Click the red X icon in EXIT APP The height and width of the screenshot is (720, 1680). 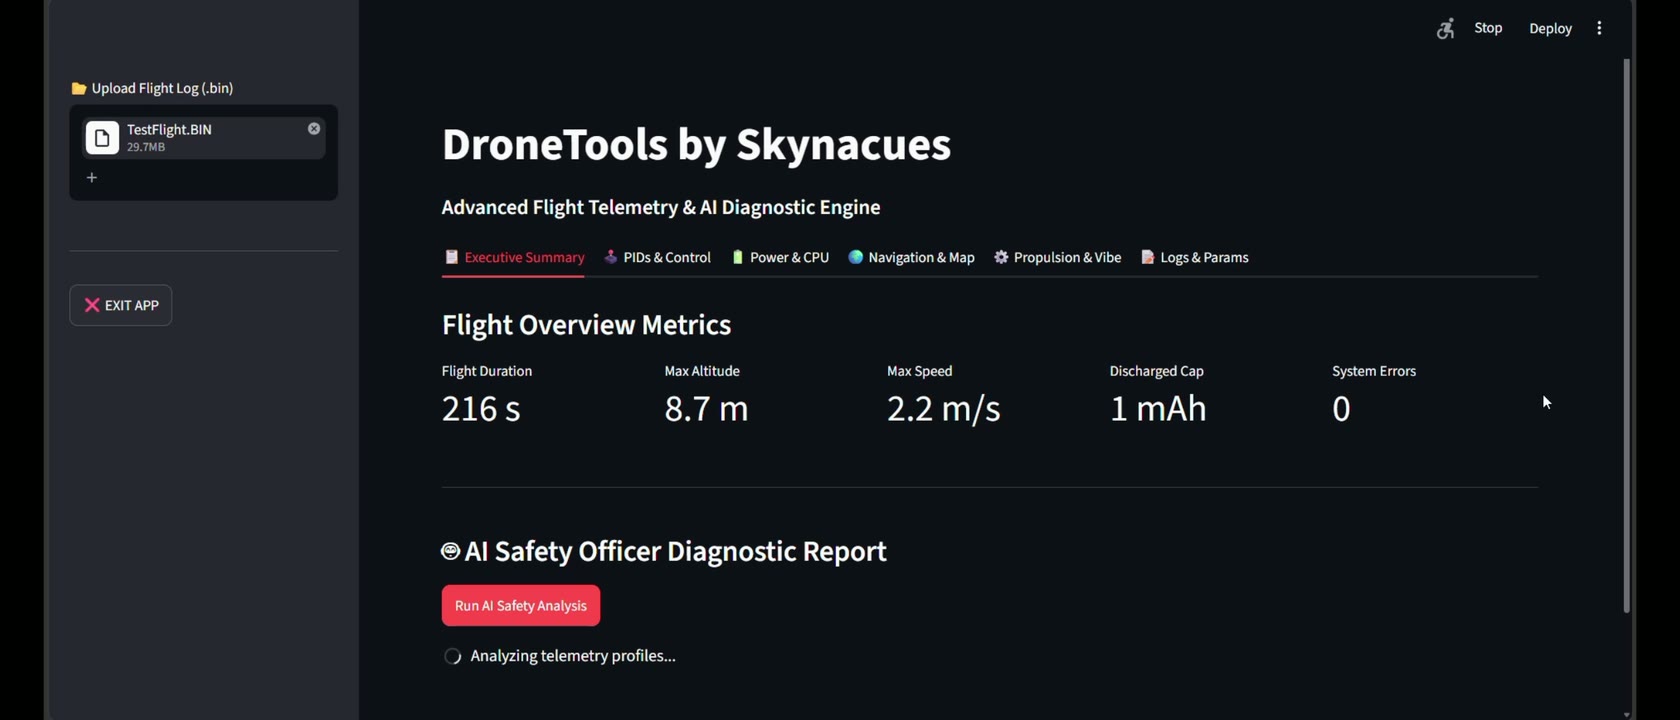click(92, 305)
